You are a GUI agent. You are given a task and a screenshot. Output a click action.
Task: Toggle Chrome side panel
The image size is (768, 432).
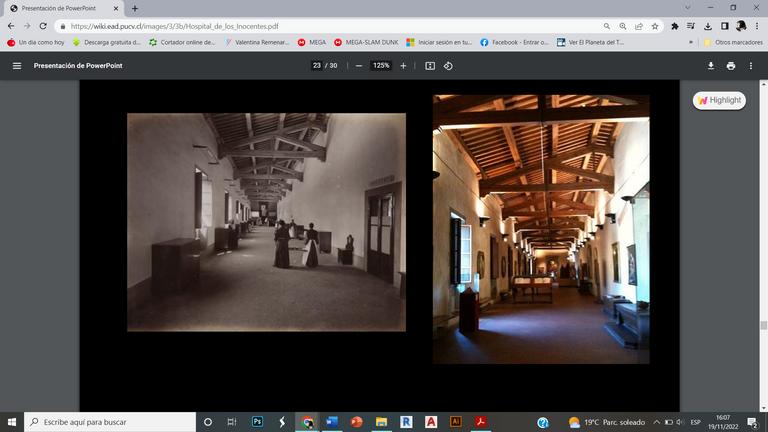724,26
